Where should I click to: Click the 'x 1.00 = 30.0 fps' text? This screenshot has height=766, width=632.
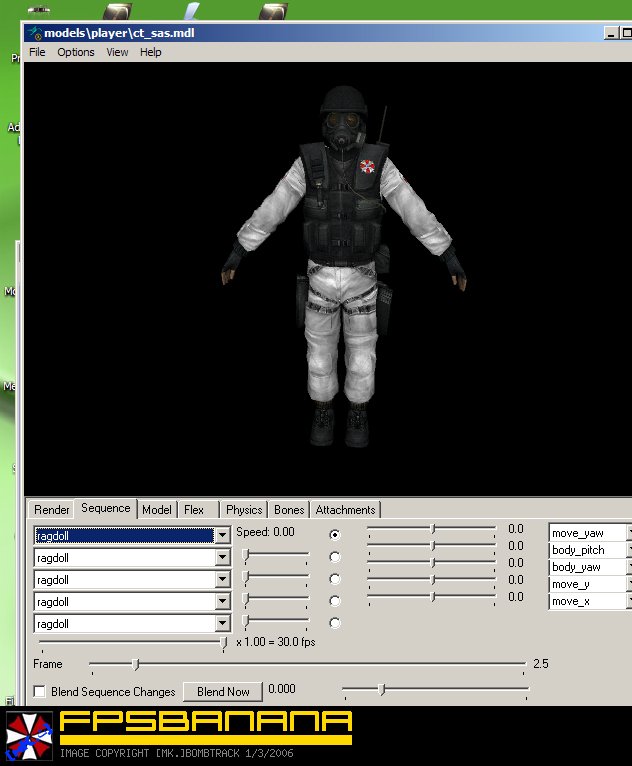pos(275,642)
